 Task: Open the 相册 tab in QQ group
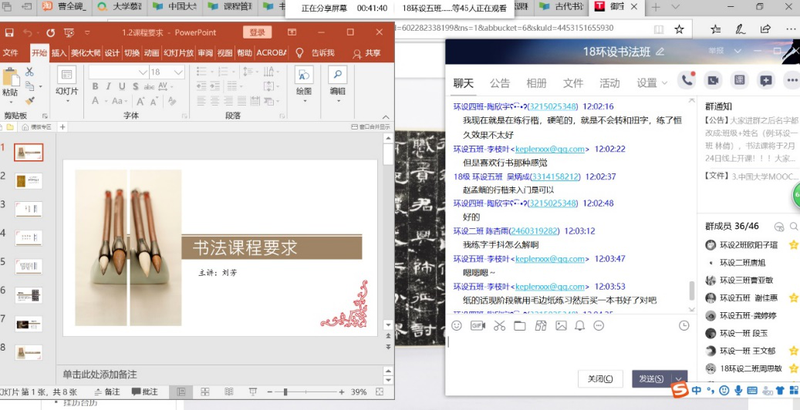[536, 83]
